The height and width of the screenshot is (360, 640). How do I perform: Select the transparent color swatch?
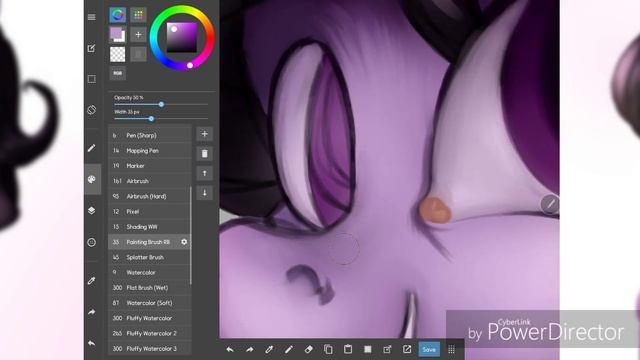coord(118,54)
